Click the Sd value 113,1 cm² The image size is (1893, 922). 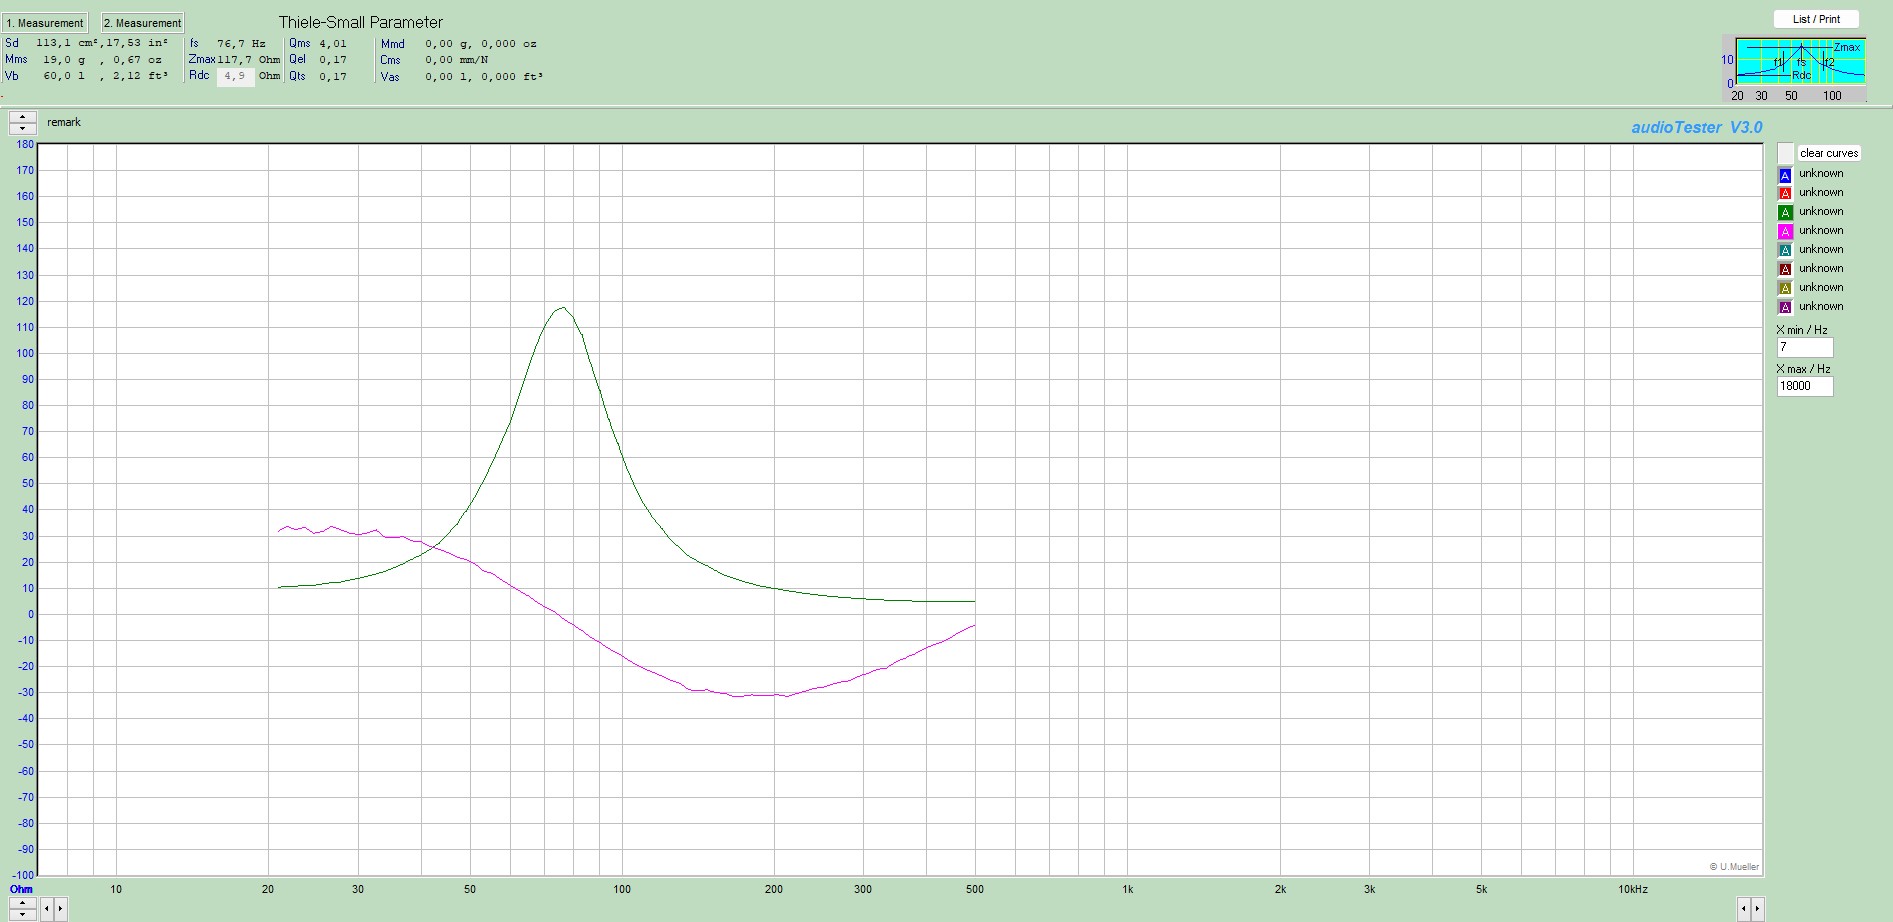[x=66, y=43]
